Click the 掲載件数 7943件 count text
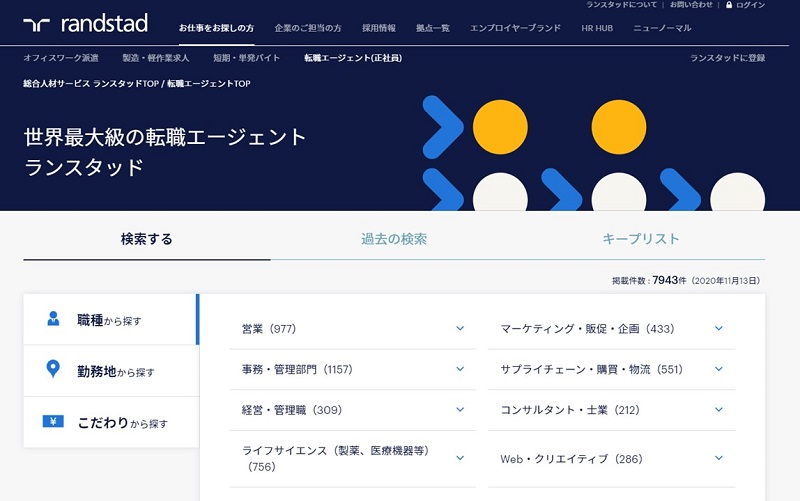The image size is (800, 501). pyautogui.click(x=686, y=280)
